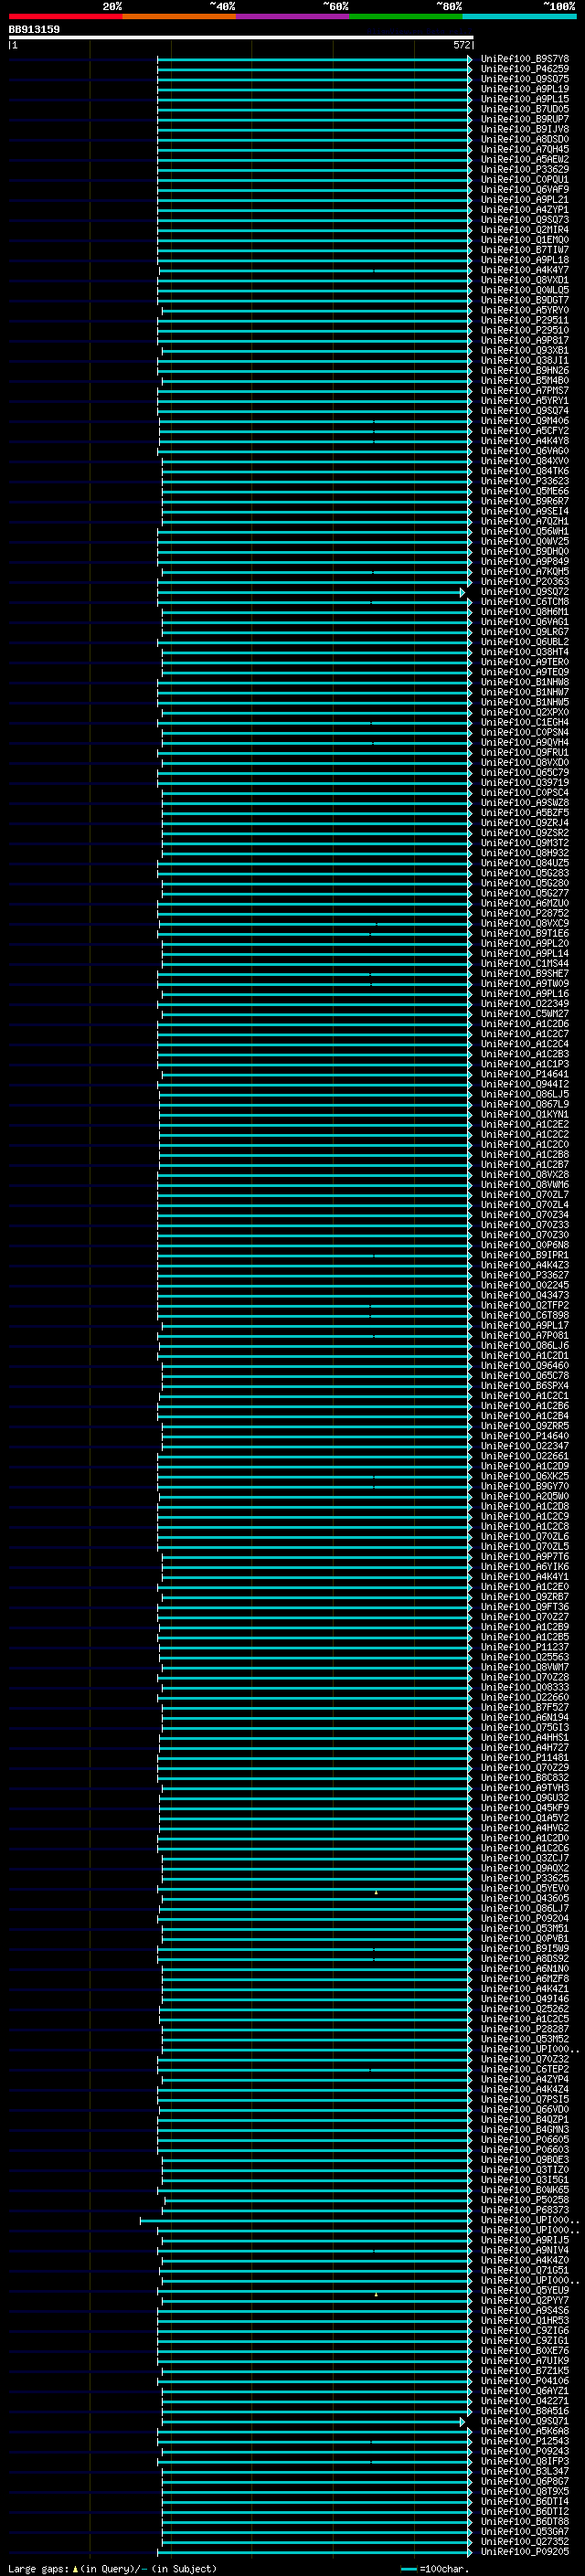The image size is (585, 2576).
Task: Click the UniRef100_P11481 label
Action: 525,1759
